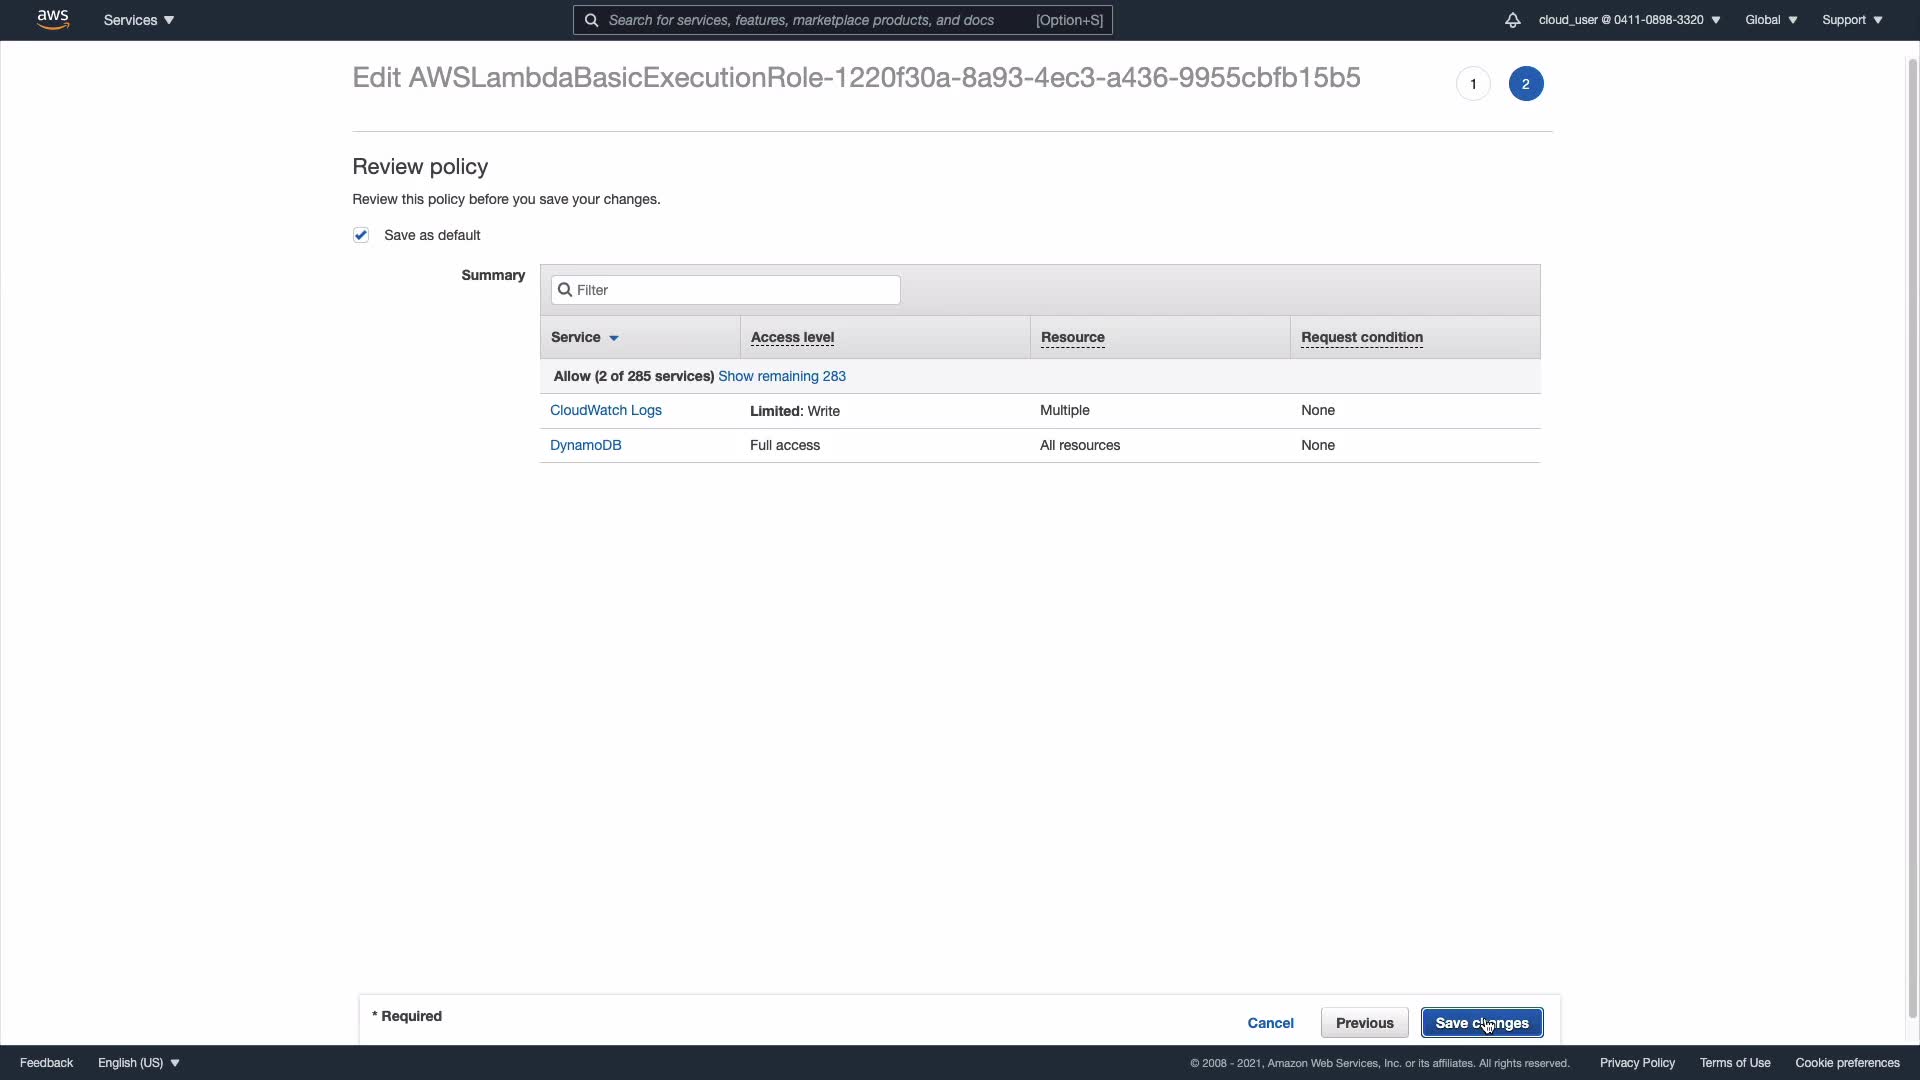This screenshot has width=1920, height=1080.
Task: Open English (US) language selector
Action: point(138,1062)
